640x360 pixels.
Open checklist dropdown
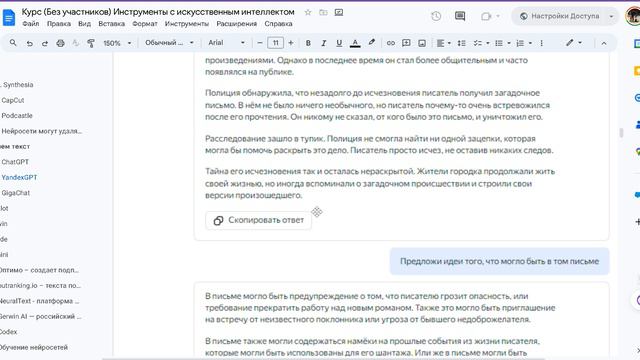481,43
